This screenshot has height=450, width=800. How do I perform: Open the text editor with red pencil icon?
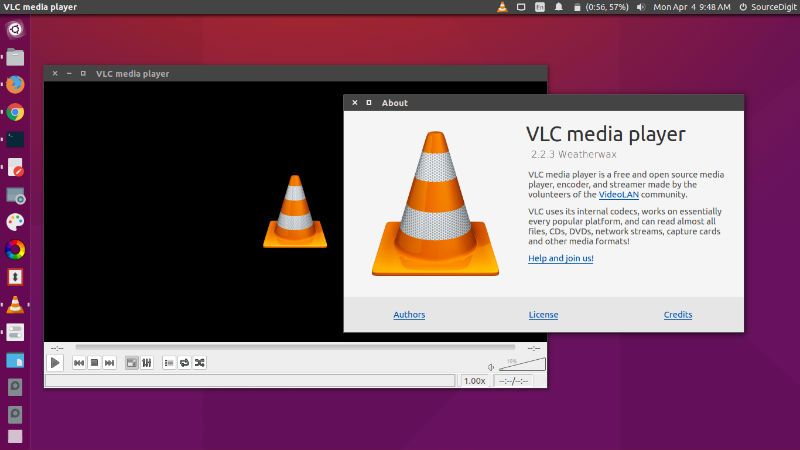pos(15,167)
